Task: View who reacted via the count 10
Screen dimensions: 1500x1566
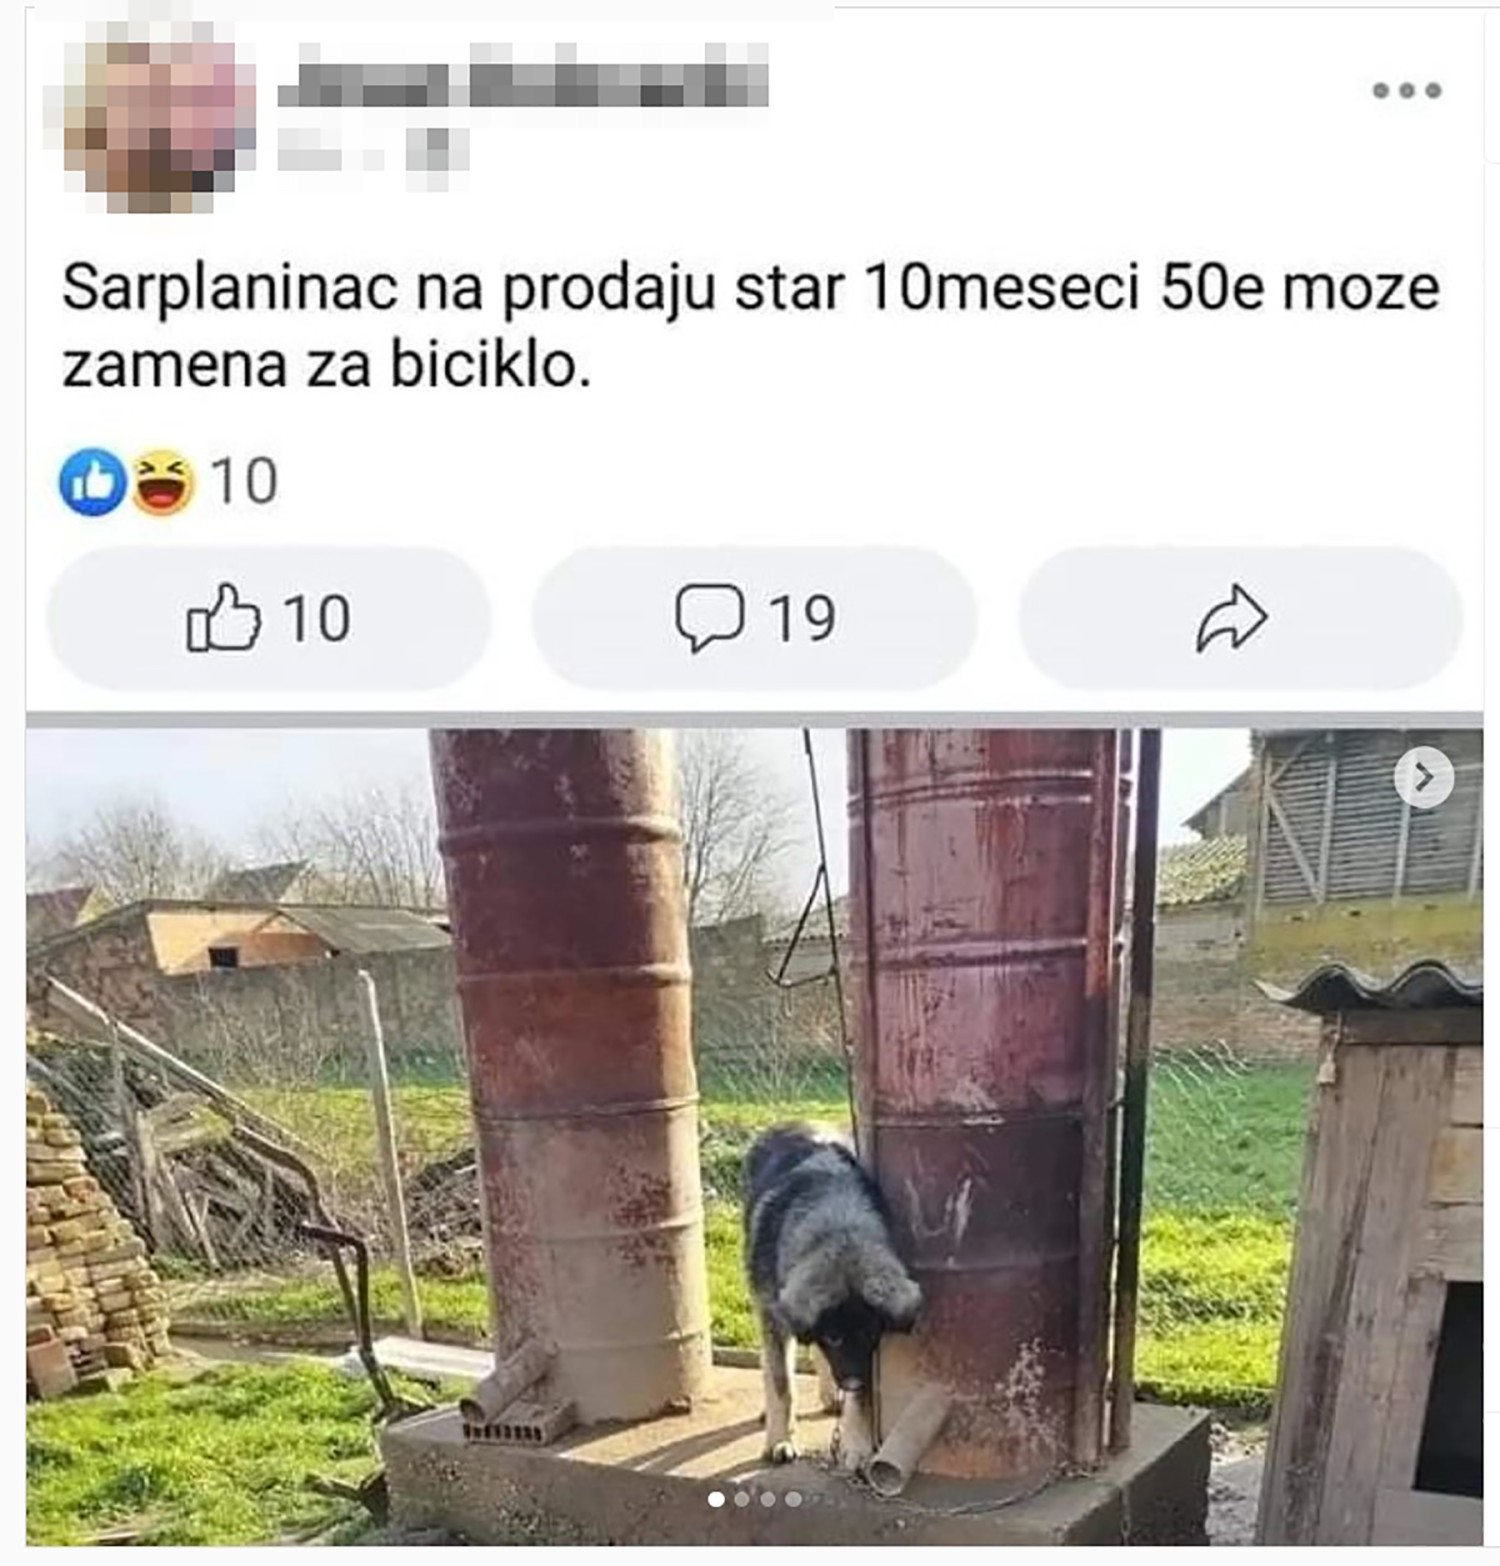Action: pos(244,482)
